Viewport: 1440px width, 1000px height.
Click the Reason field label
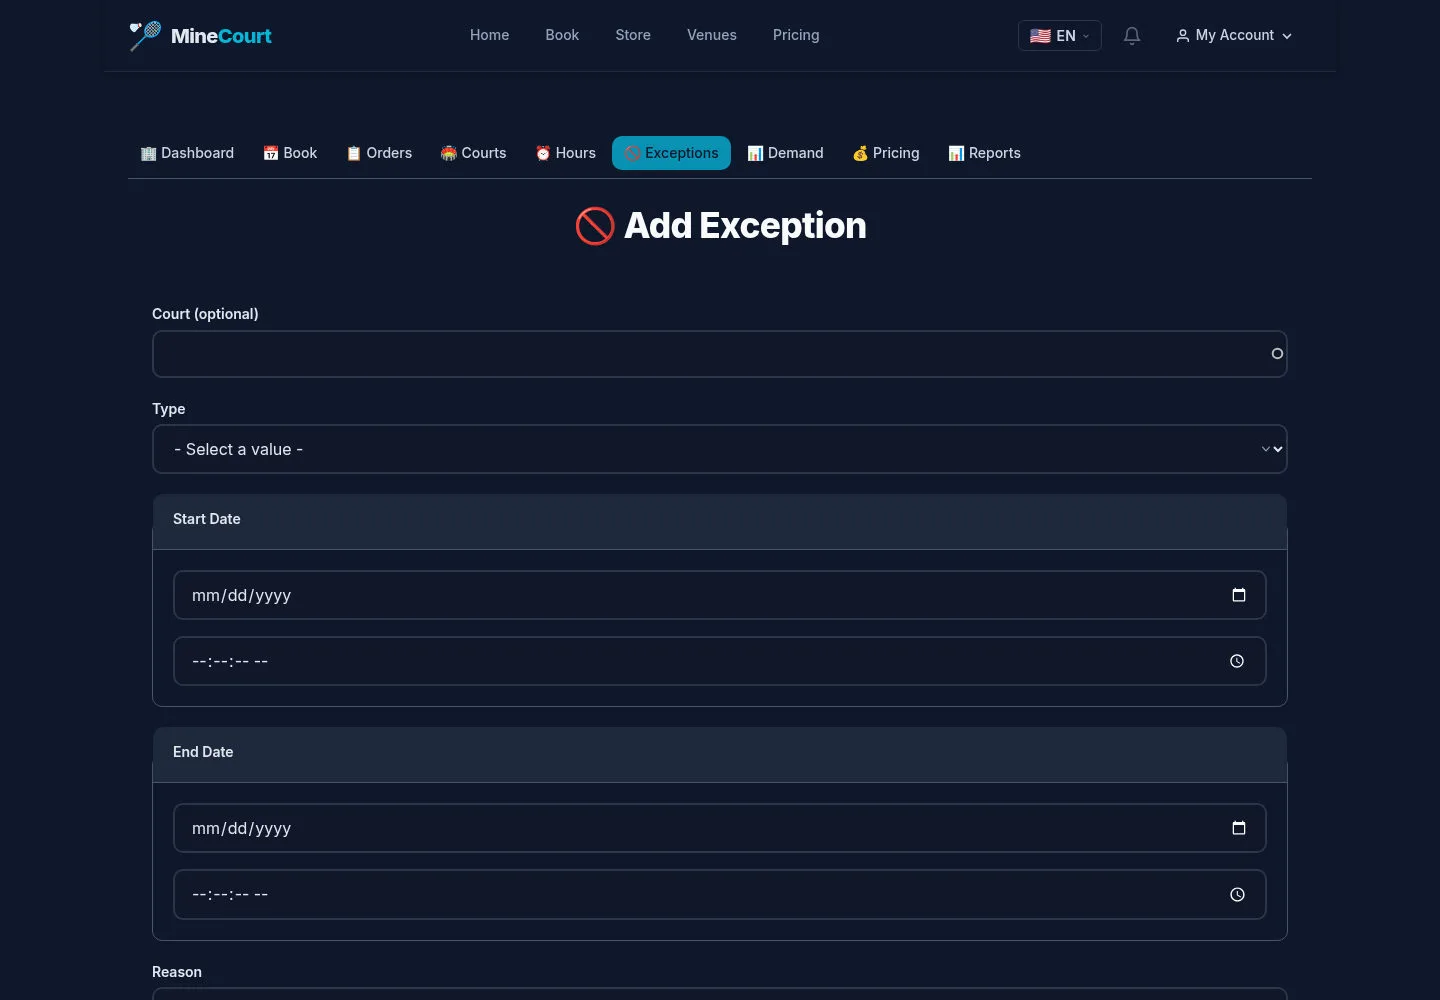(177, 972)
